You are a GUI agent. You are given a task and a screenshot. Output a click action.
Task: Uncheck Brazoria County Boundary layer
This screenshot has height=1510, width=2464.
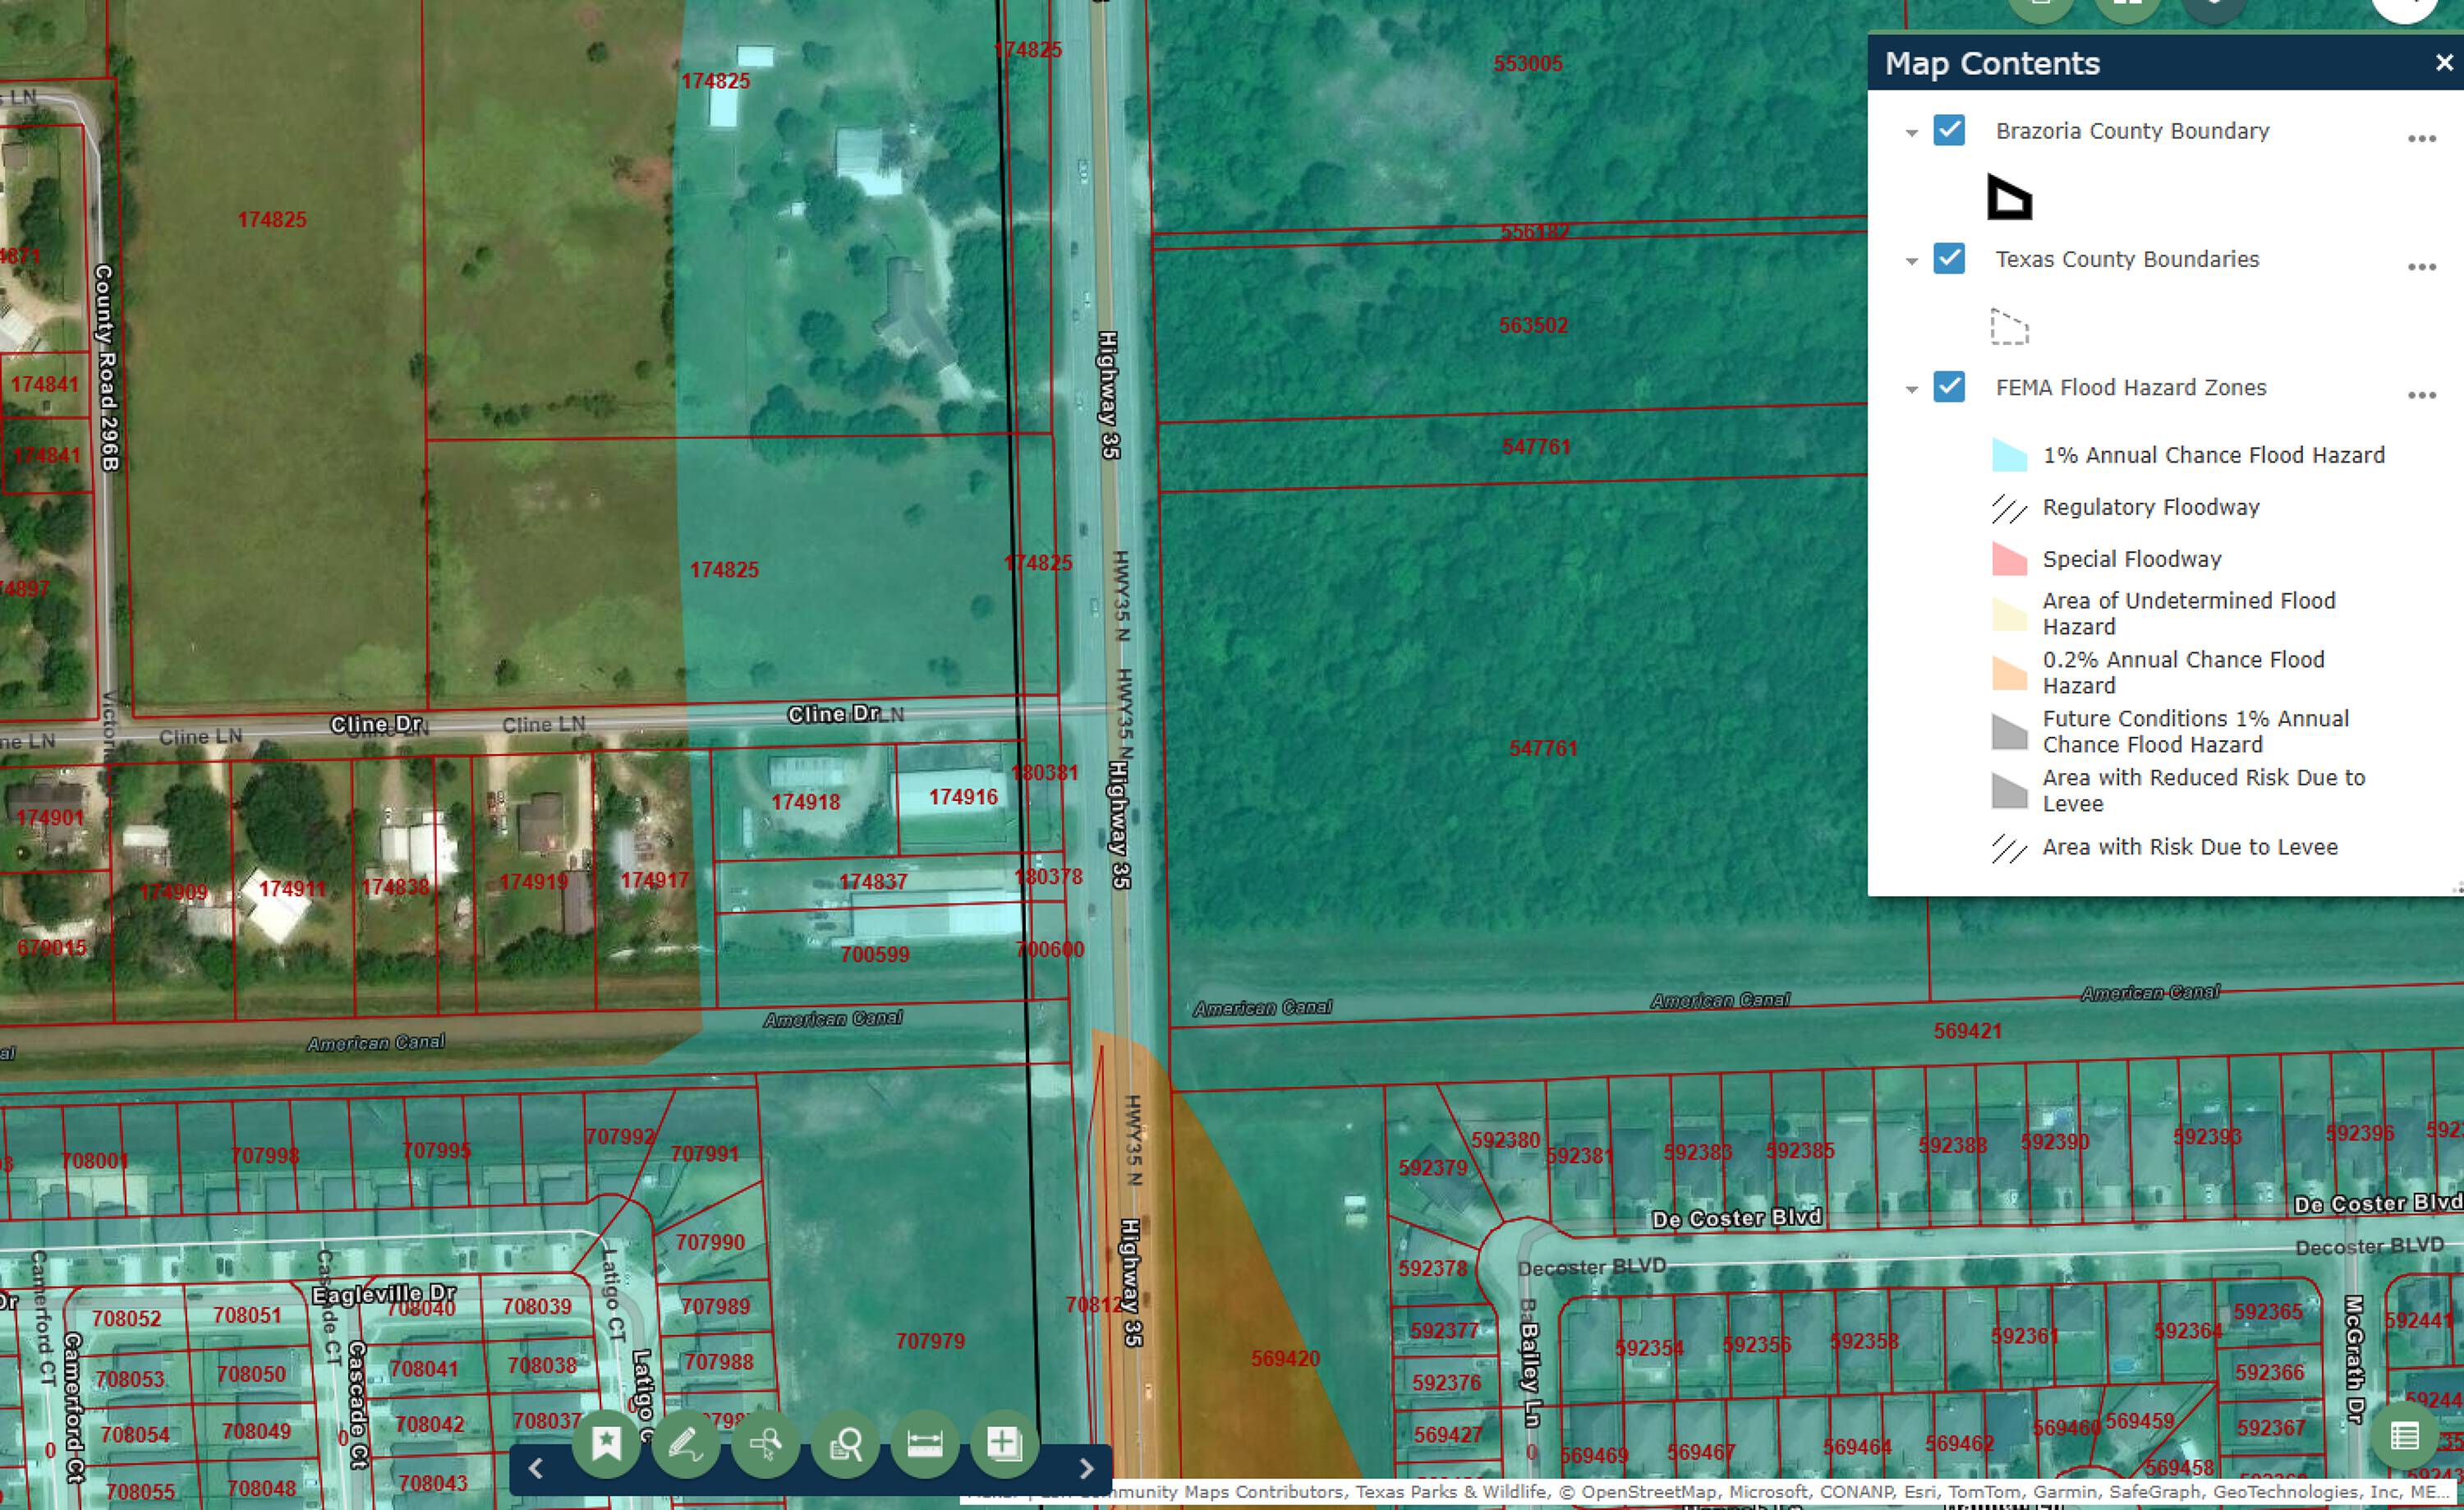click(1949, 130)
